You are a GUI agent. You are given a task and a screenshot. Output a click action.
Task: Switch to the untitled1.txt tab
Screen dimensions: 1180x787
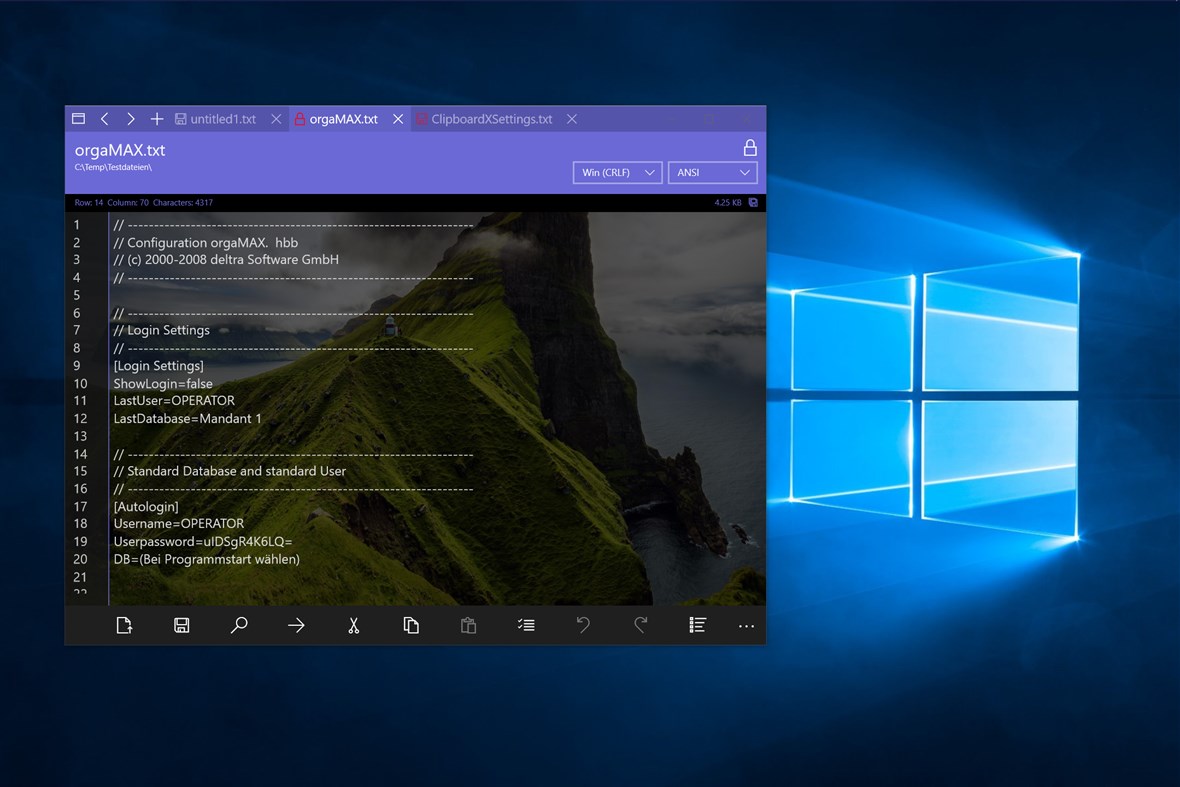pos(222,118)
